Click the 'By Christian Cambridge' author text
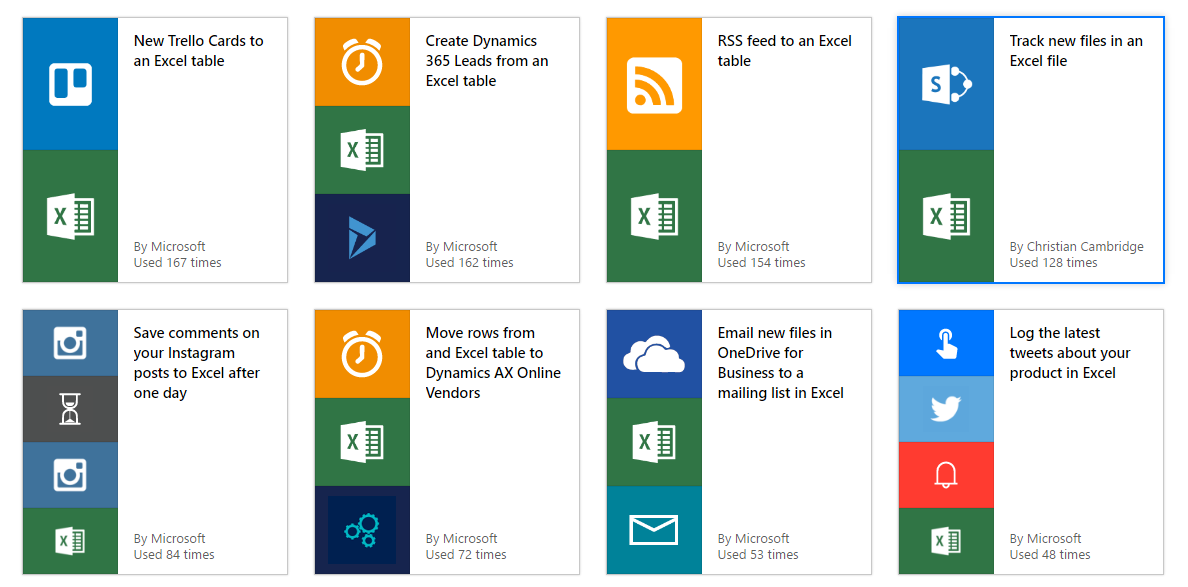This screenshot has height=587, width=1188. click(x=1077, y=246)
